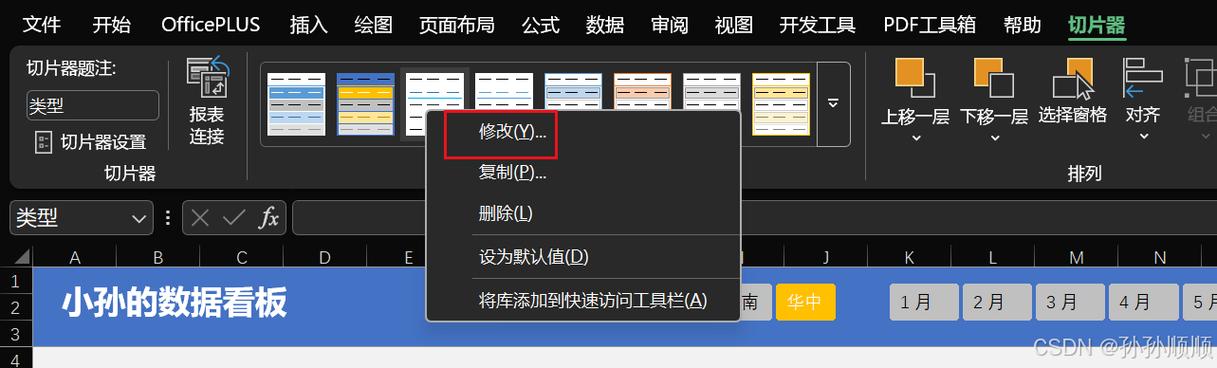Open the 数据 tab
The width and height of the screenshot is (1217, 368).
click(x=605, y=24)
